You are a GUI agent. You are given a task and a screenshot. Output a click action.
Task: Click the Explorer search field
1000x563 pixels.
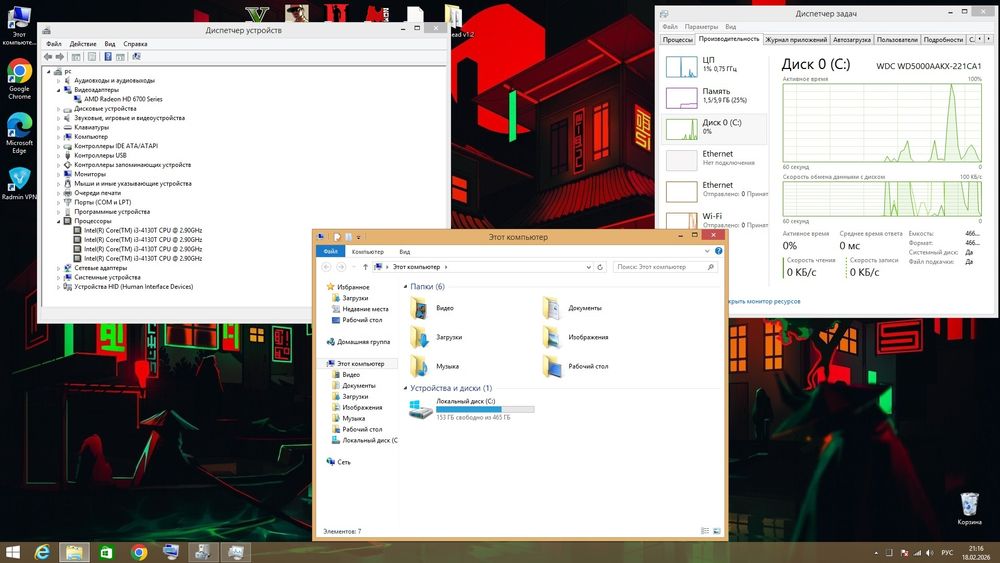pyautogui.click(x=660, y=267)
